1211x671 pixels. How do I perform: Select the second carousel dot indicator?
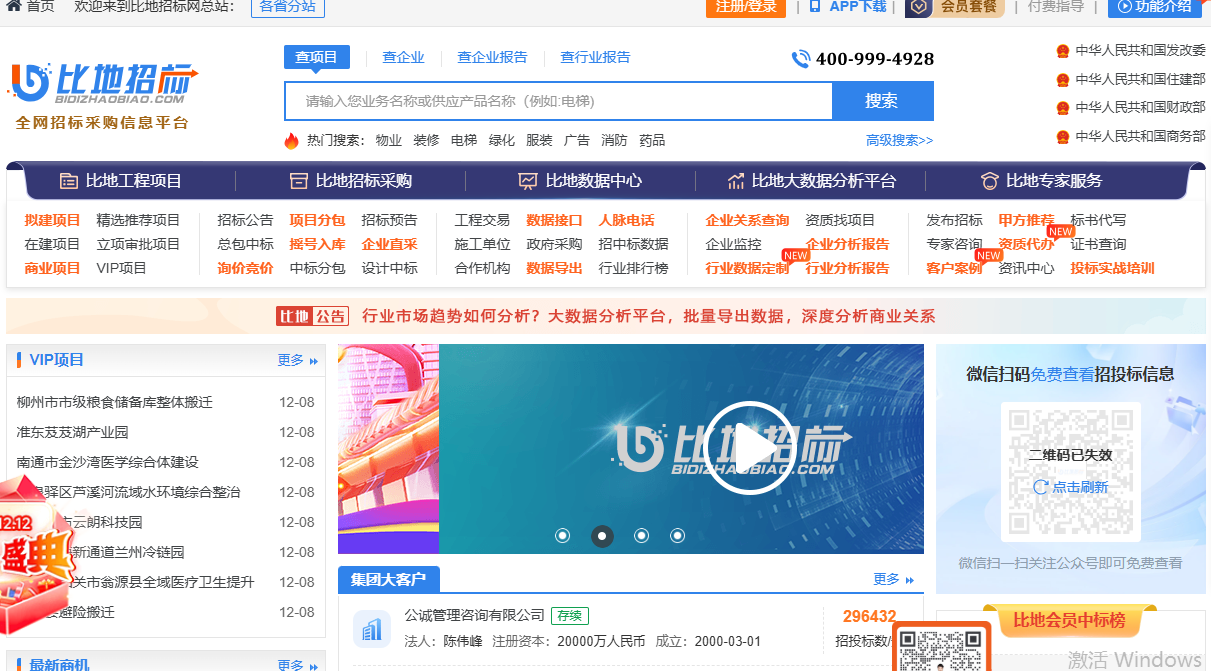tap(602, 536)
